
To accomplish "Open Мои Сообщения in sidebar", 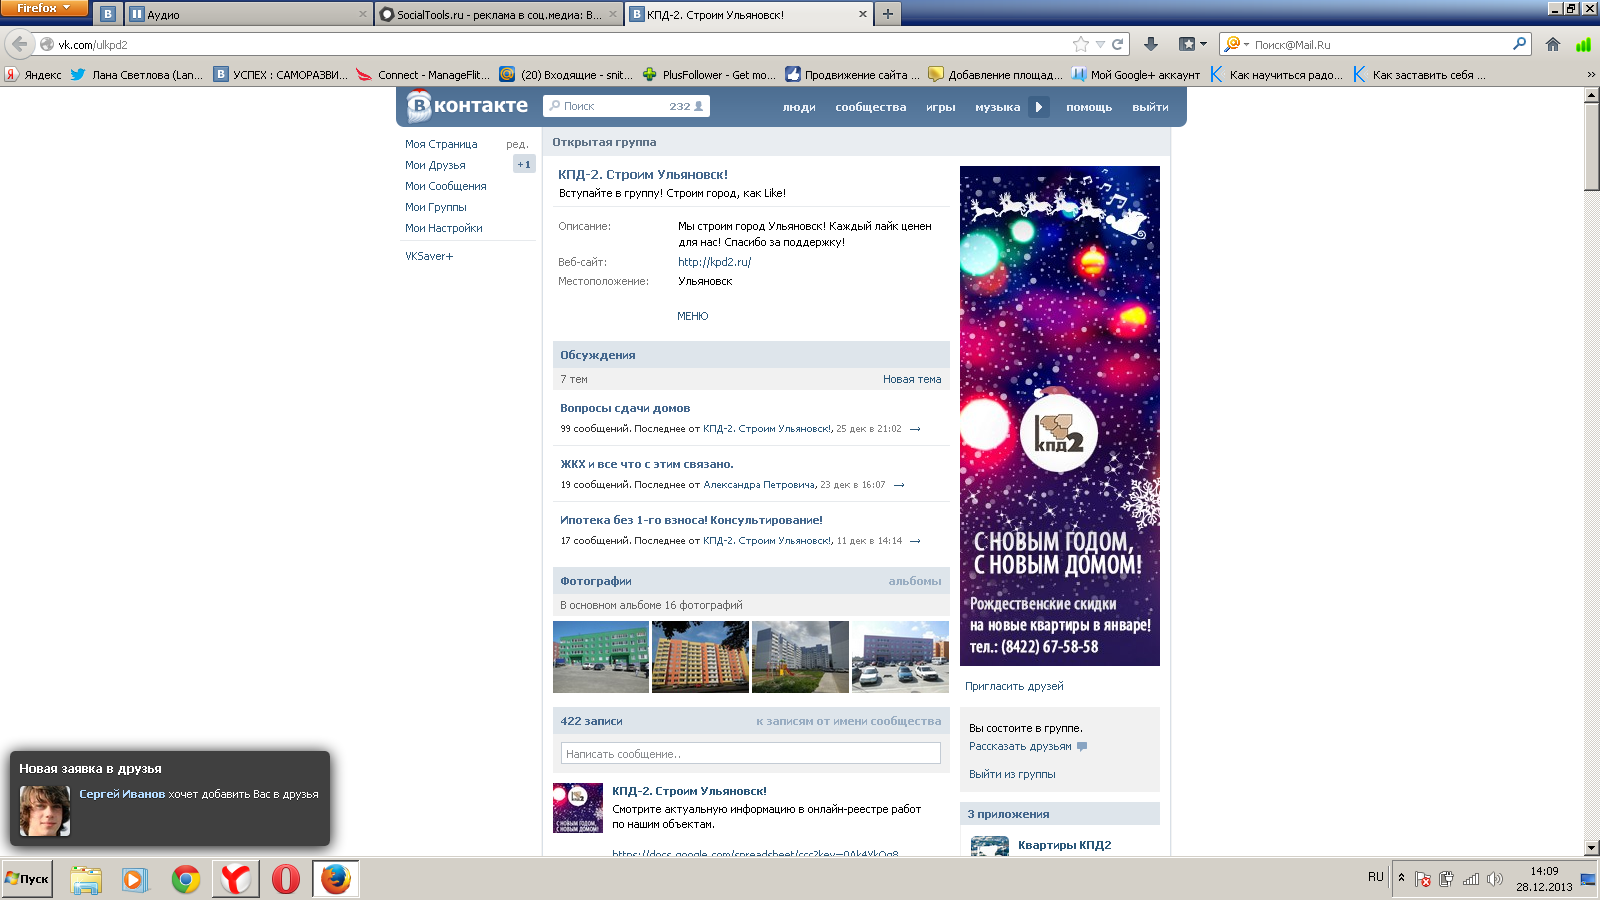I will coord(446,186).
